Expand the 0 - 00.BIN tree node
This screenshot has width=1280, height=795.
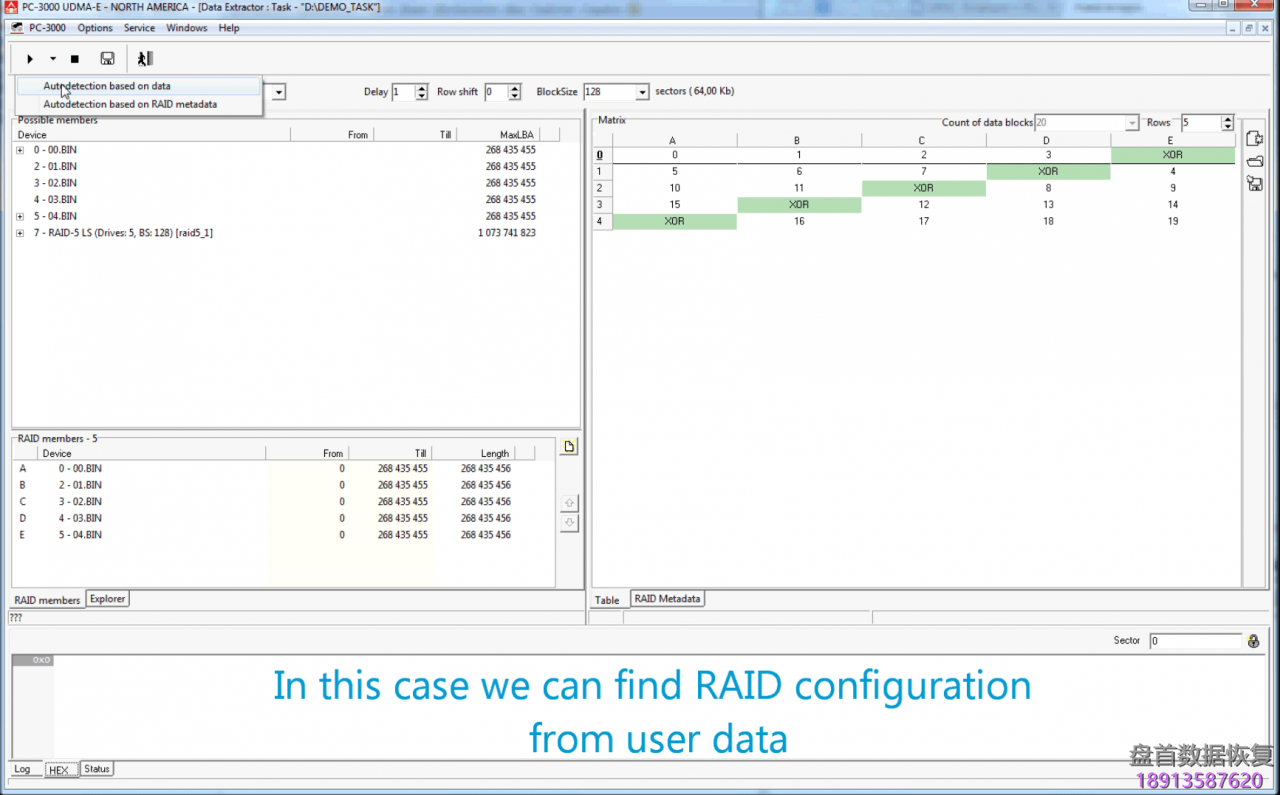[20, 150]
